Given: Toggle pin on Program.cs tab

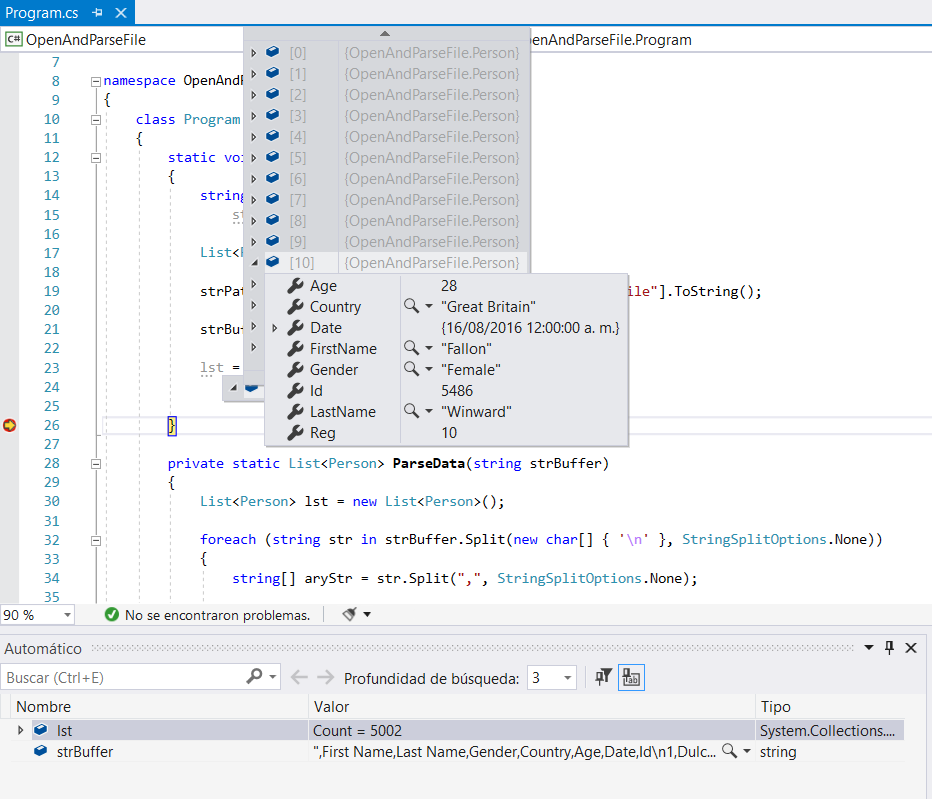Looking at the screenshot, I should (97, 12).
